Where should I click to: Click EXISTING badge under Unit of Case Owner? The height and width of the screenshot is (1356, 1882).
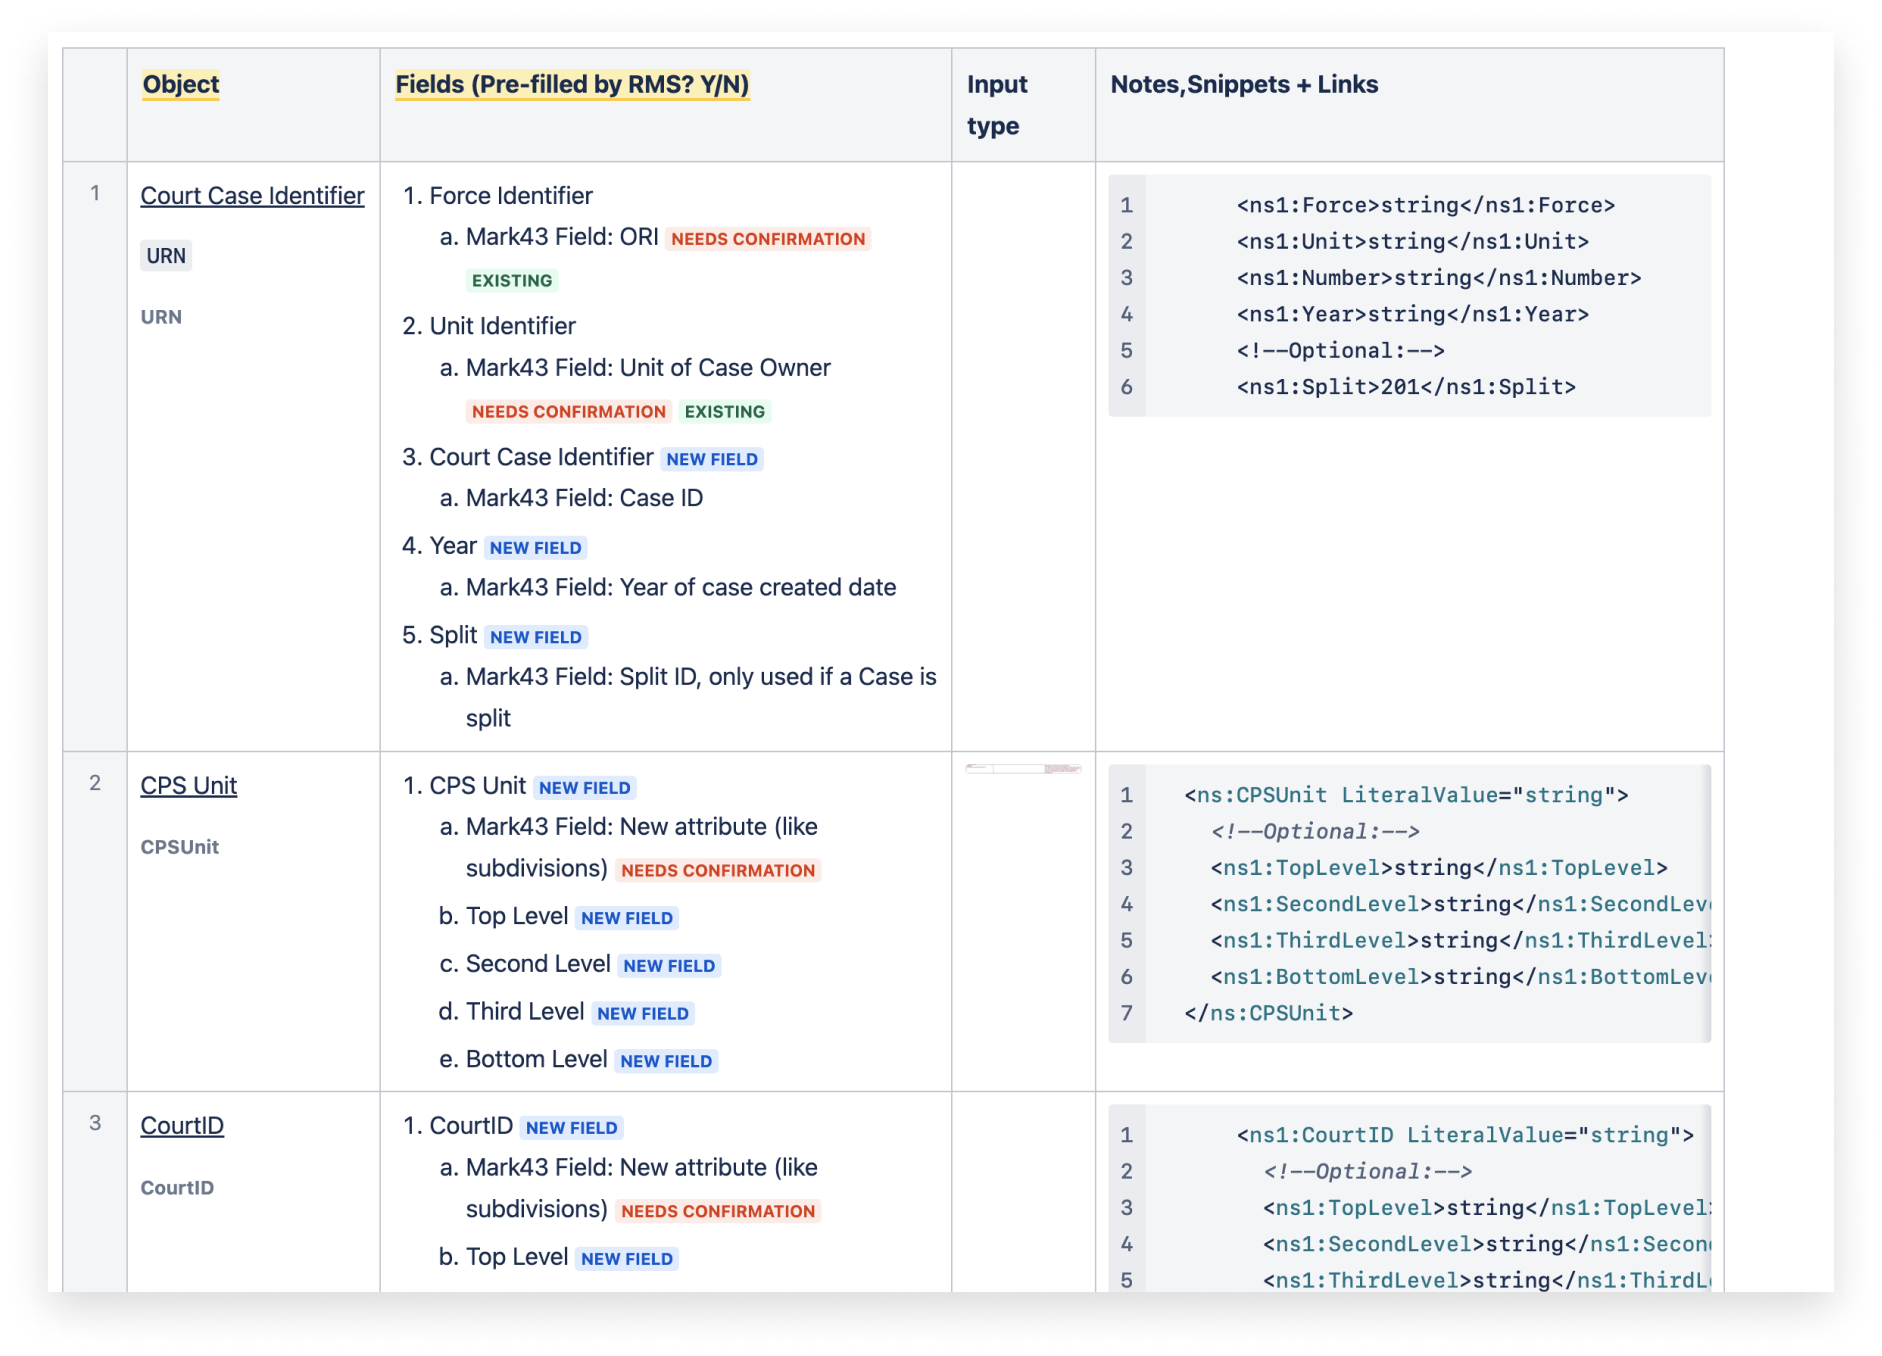[x=725, y=412]
